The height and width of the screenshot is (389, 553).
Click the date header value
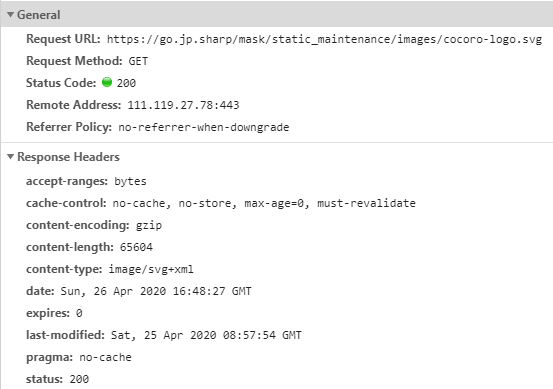click(156, 291)
